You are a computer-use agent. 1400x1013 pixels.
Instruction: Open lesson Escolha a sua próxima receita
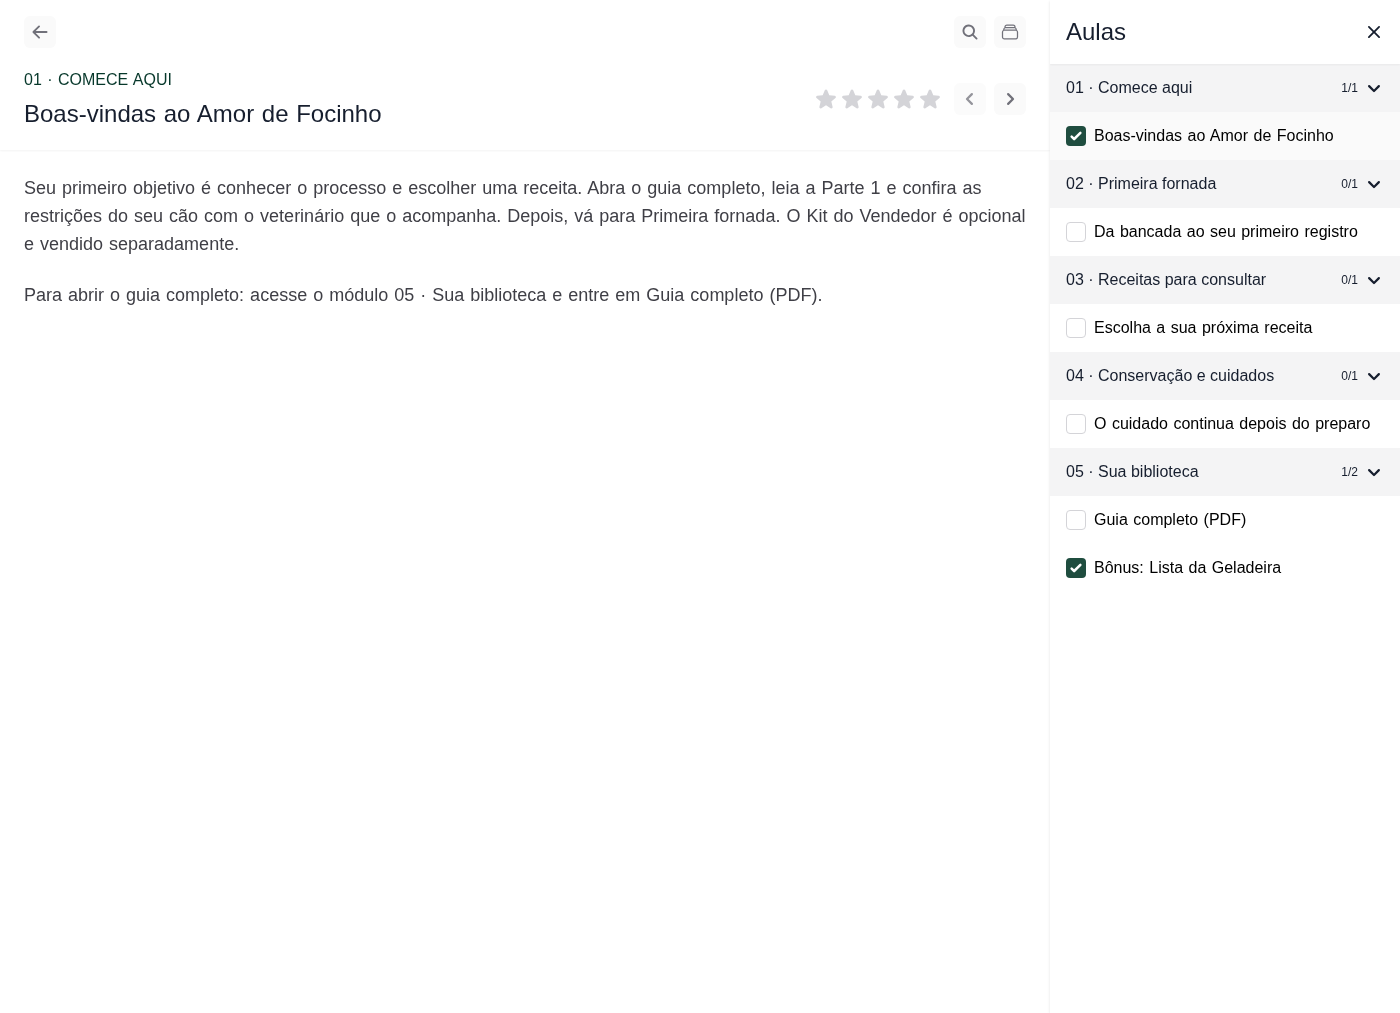click(1202, 328)
